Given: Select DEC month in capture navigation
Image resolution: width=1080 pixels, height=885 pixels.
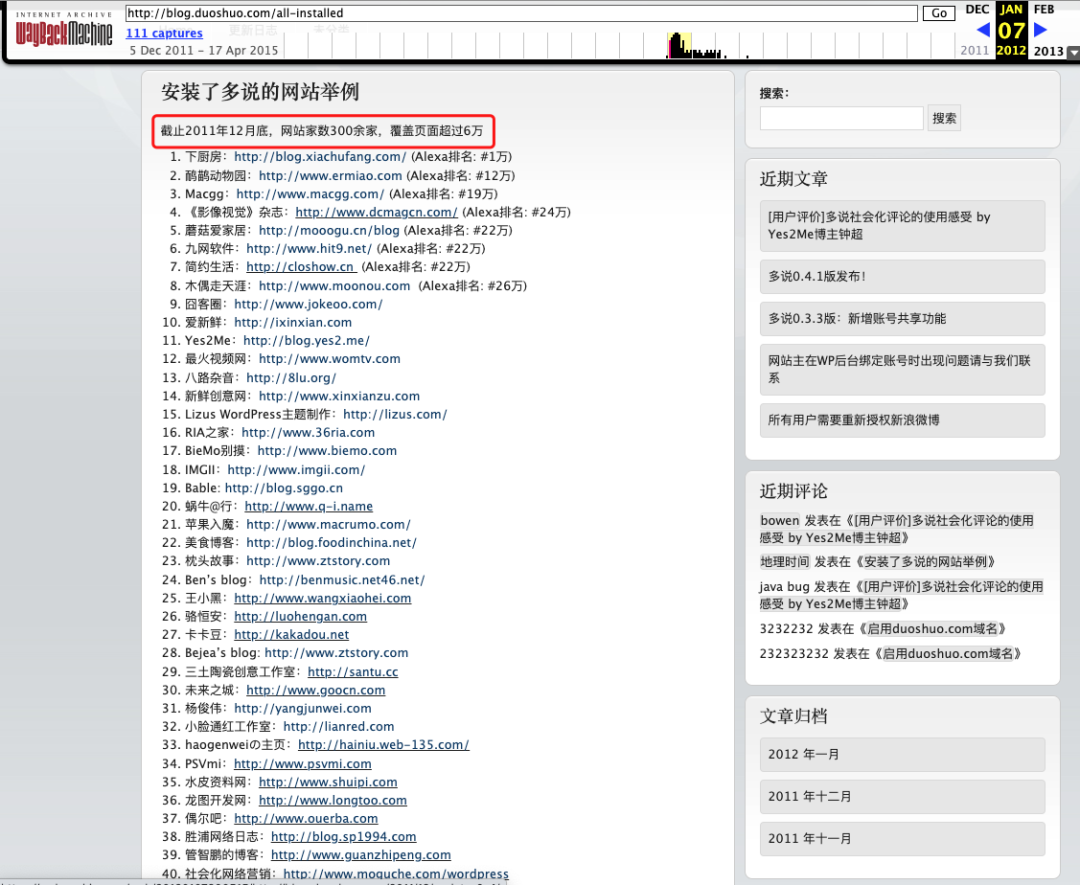Looking at the screenshot, I should coord(976,10).
